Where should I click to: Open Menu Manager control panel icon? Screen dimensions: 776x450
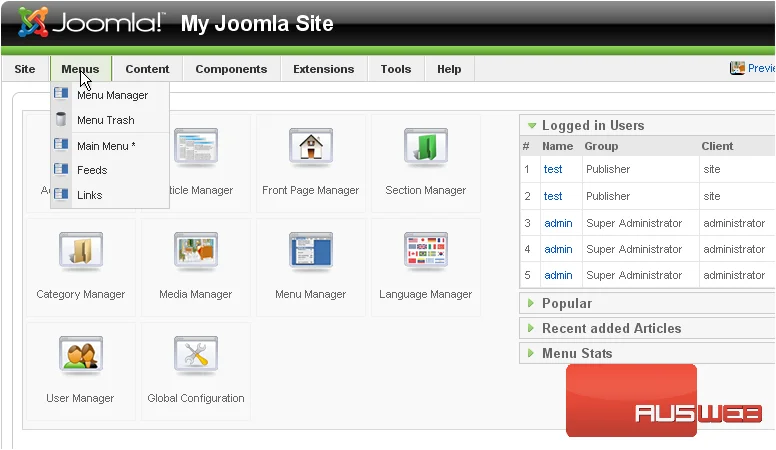click(x=311, y=251)
